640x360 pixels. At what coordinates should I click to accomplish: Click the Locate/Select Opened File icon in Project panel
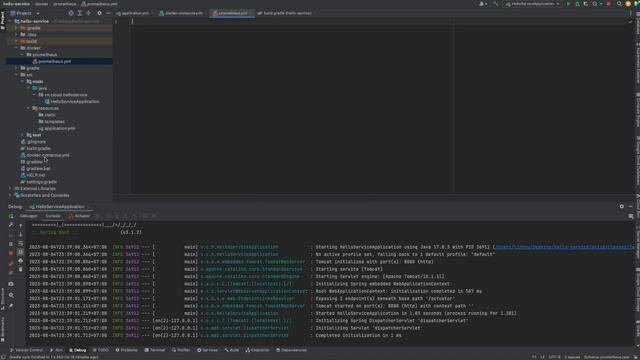pyautogui.click(x=71, y=13)
